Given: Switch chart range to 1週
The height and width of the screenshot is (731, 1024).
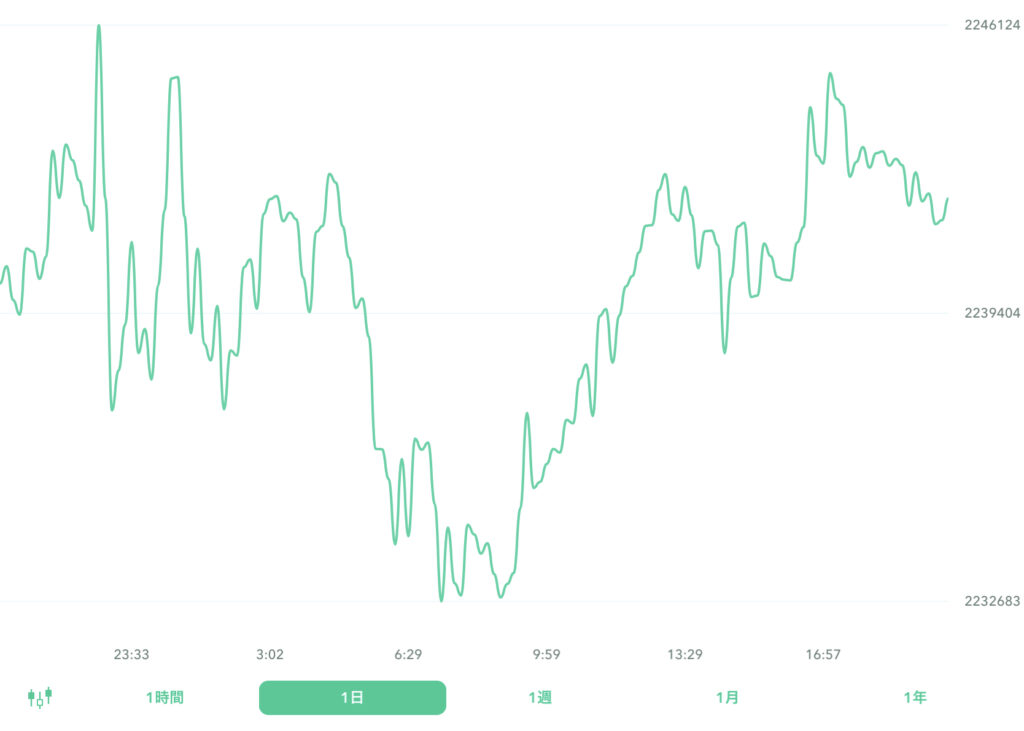Looking at the screenshot, I should coord(540,698).
